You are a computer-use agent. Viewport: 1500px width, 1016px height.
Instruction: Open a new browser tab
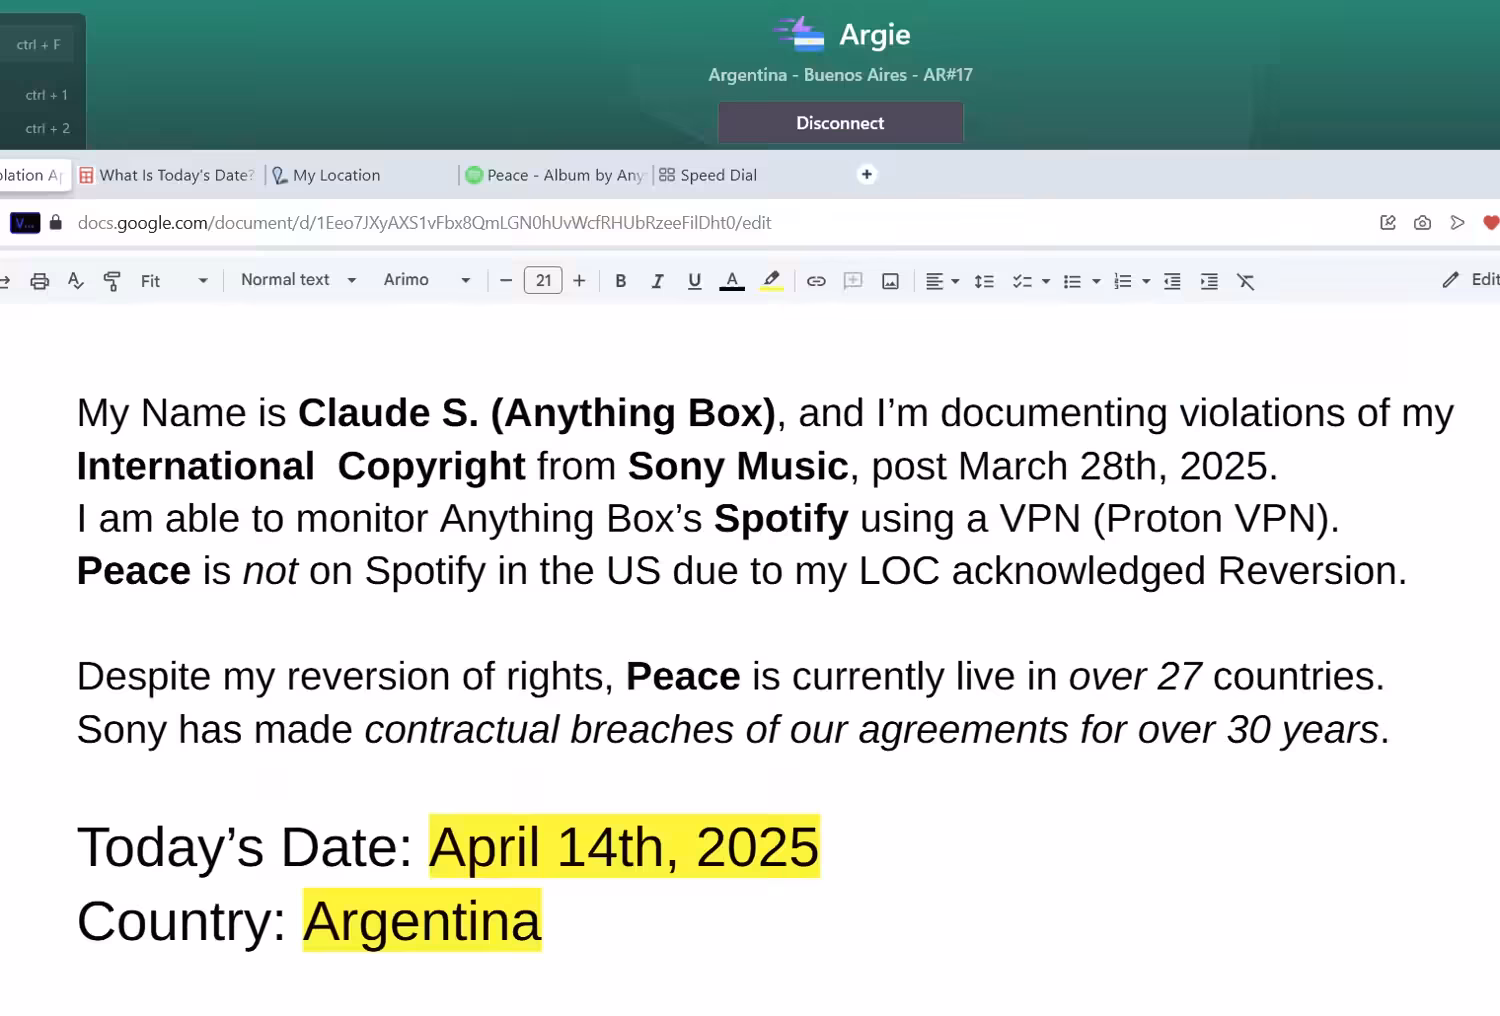tap(867, 174)
